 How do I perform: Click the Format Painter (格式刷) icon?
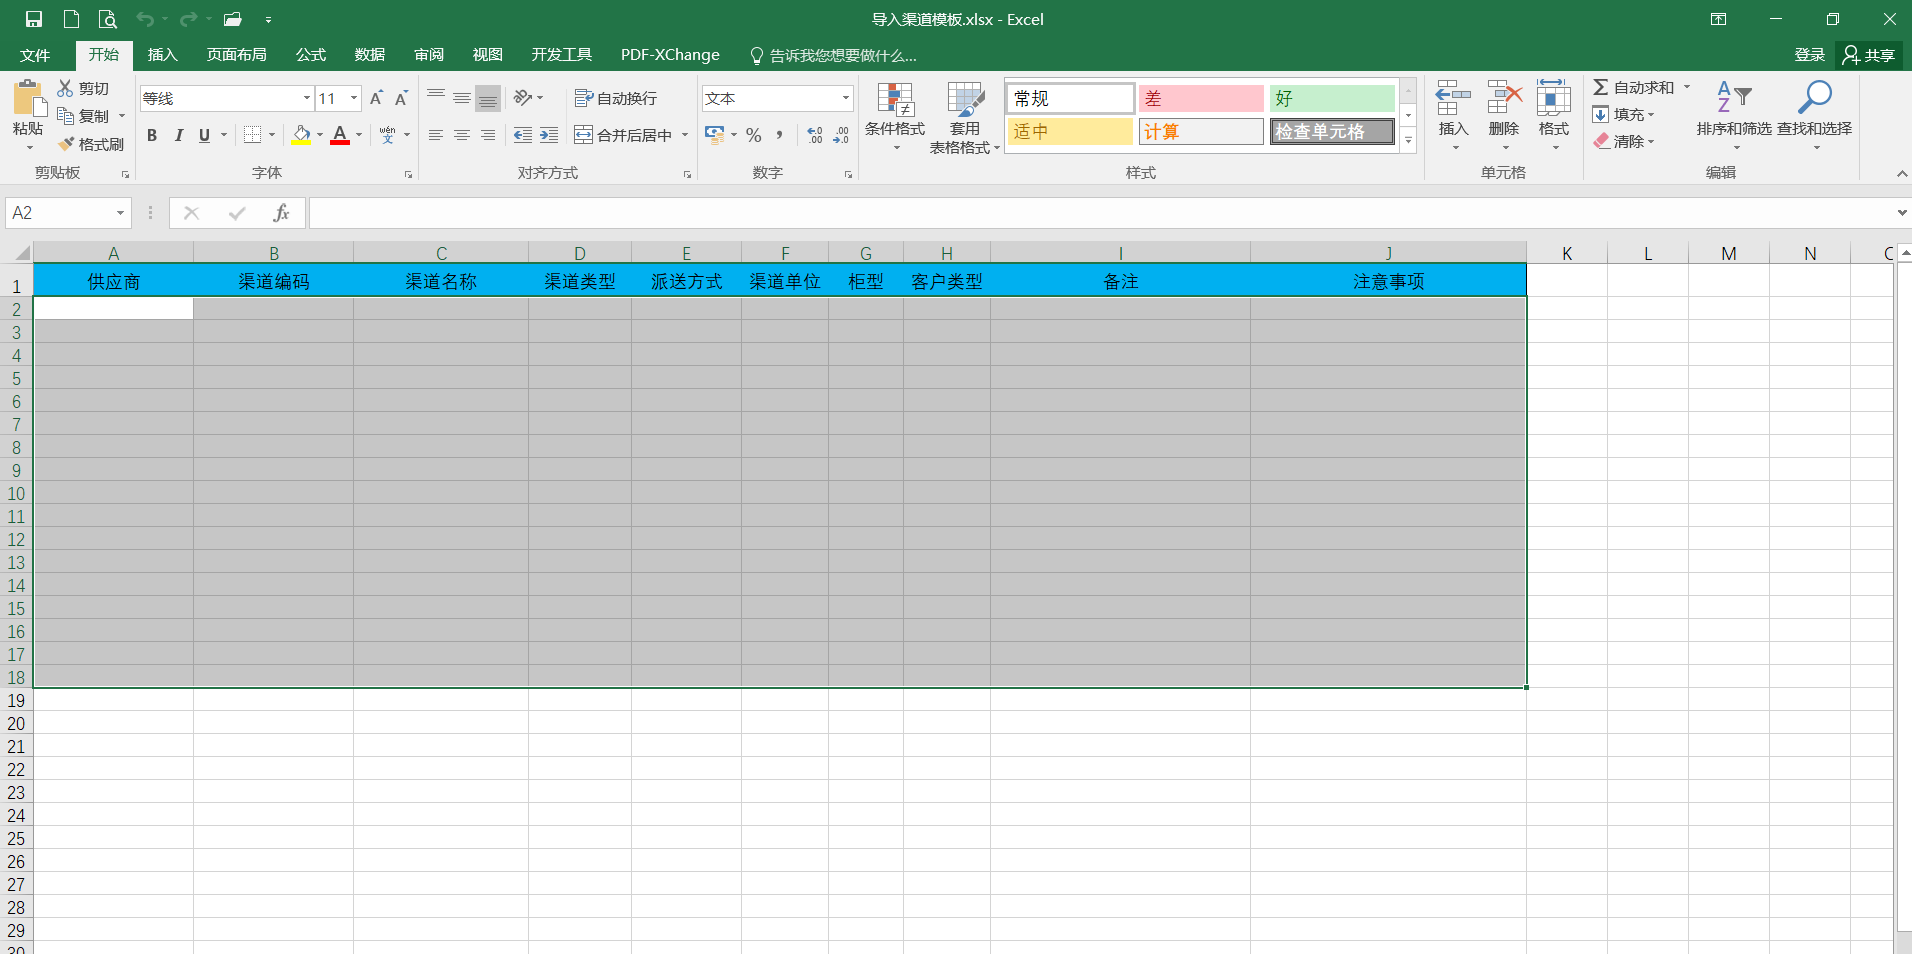[67, 144]
